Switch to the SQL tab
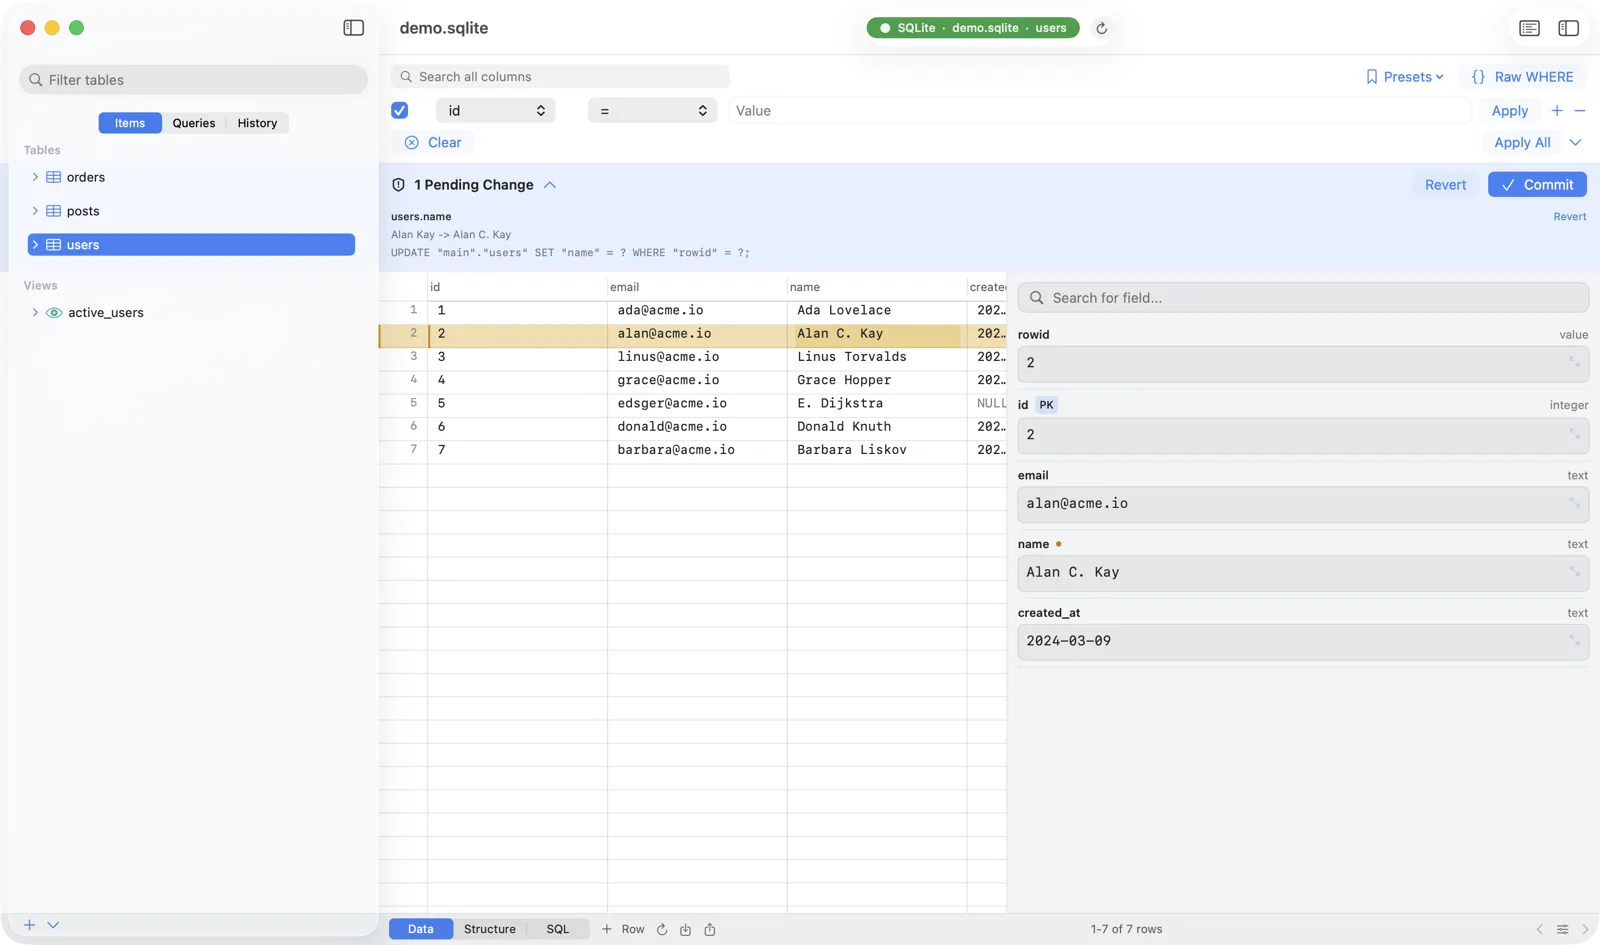Image resolution: width=1600 pixels, height=945 pixels. 558,929
